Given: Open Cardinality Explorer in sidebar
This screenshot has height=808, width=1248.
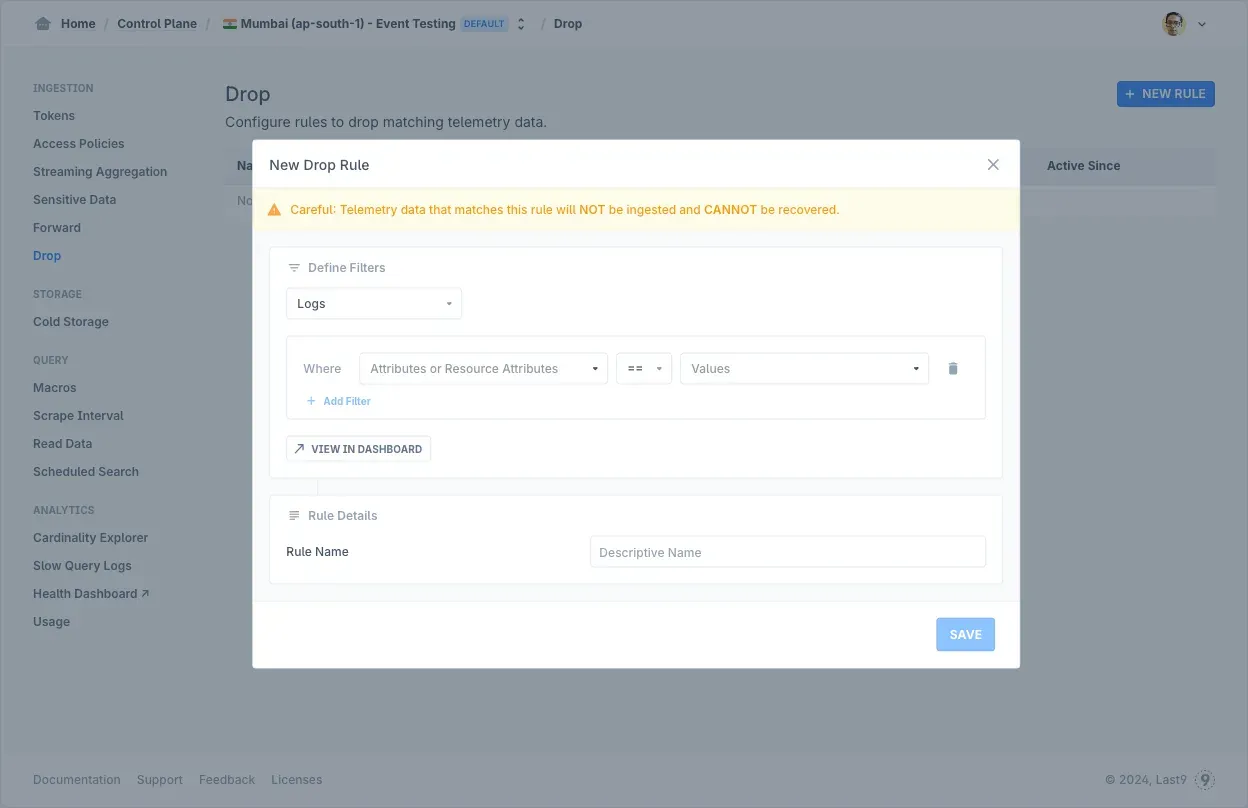Looking at the screenshot, I should pyautogui.click(x=91, y=538).
